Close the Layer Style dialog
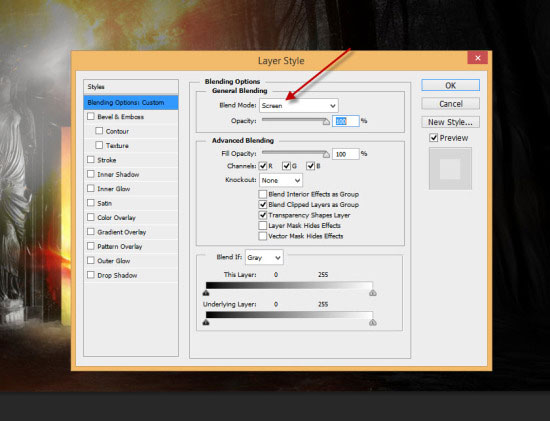Screen dimensions: 550x421 477,58
